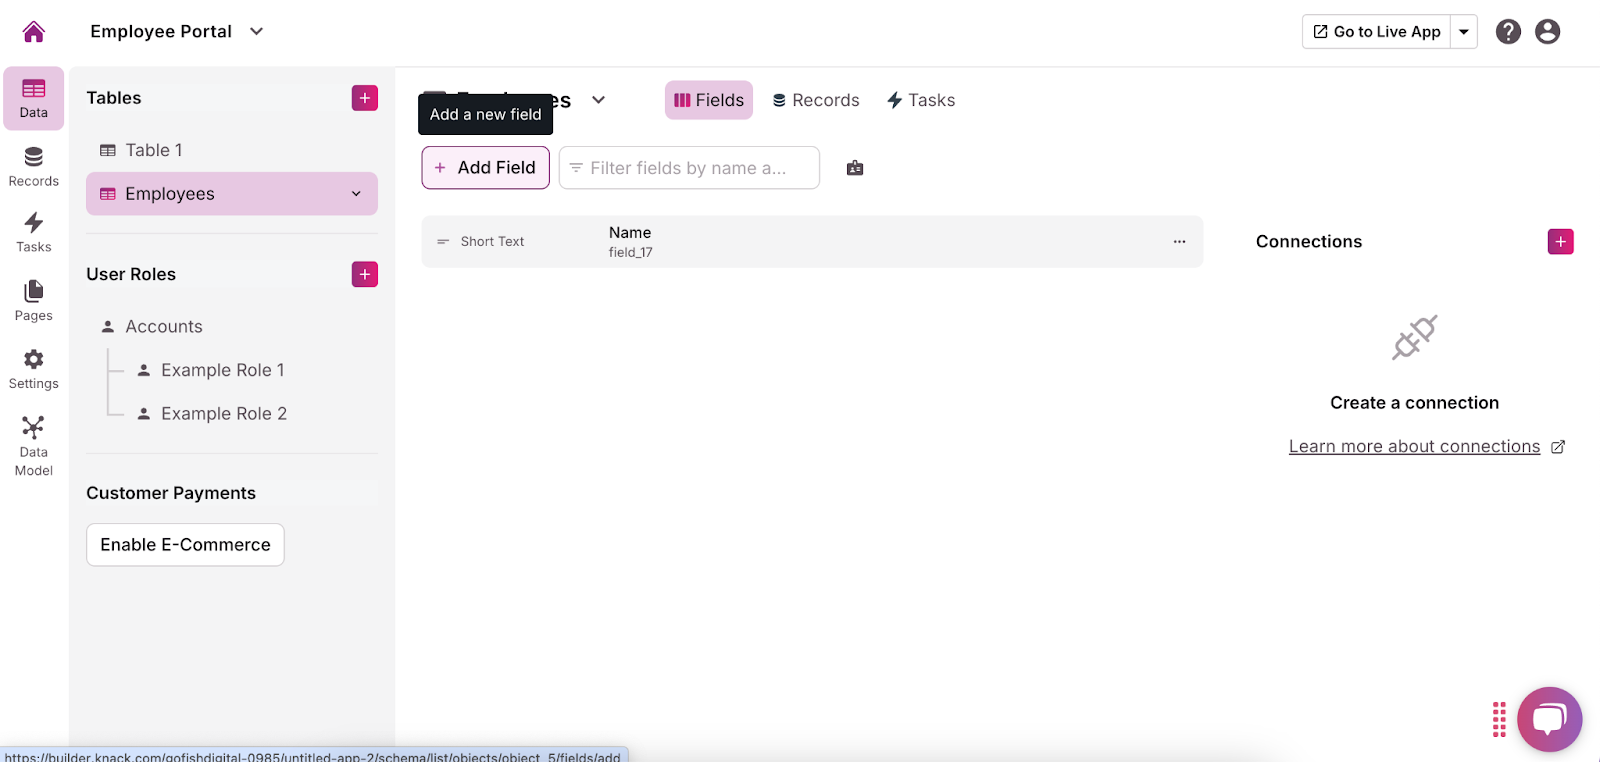Expand the Employee Portal app dropdown
Screen dimensions: 1600x762
tap(256, 32)
